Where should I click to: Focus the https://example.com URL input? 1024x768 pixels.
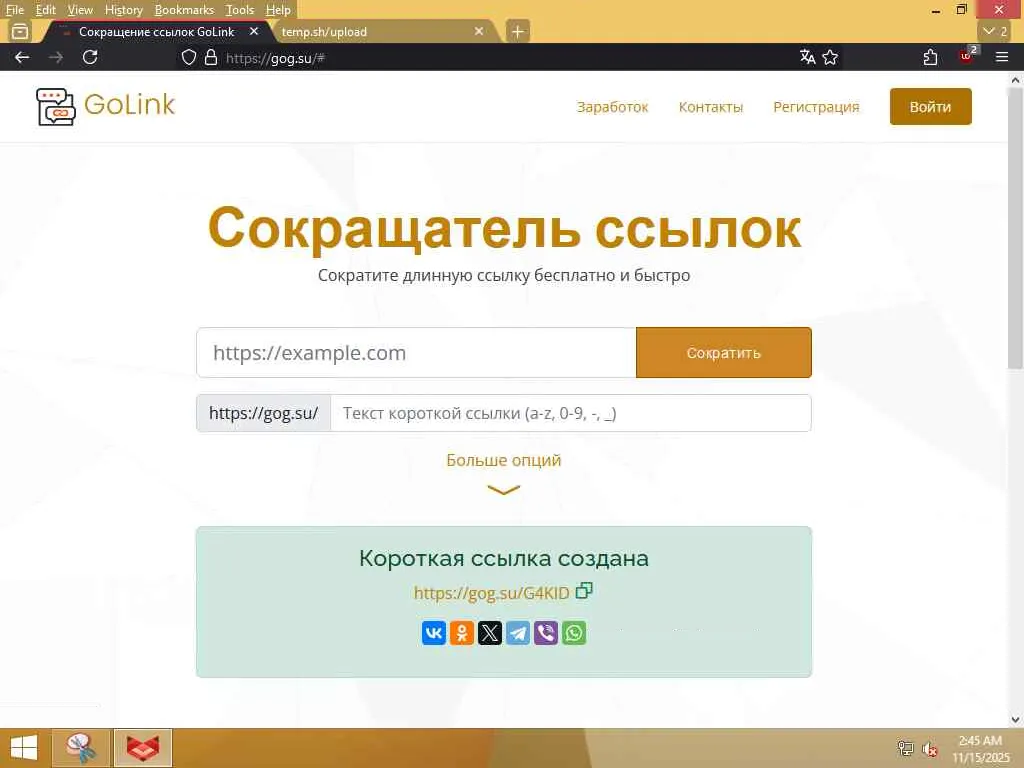tap(416, 353)
